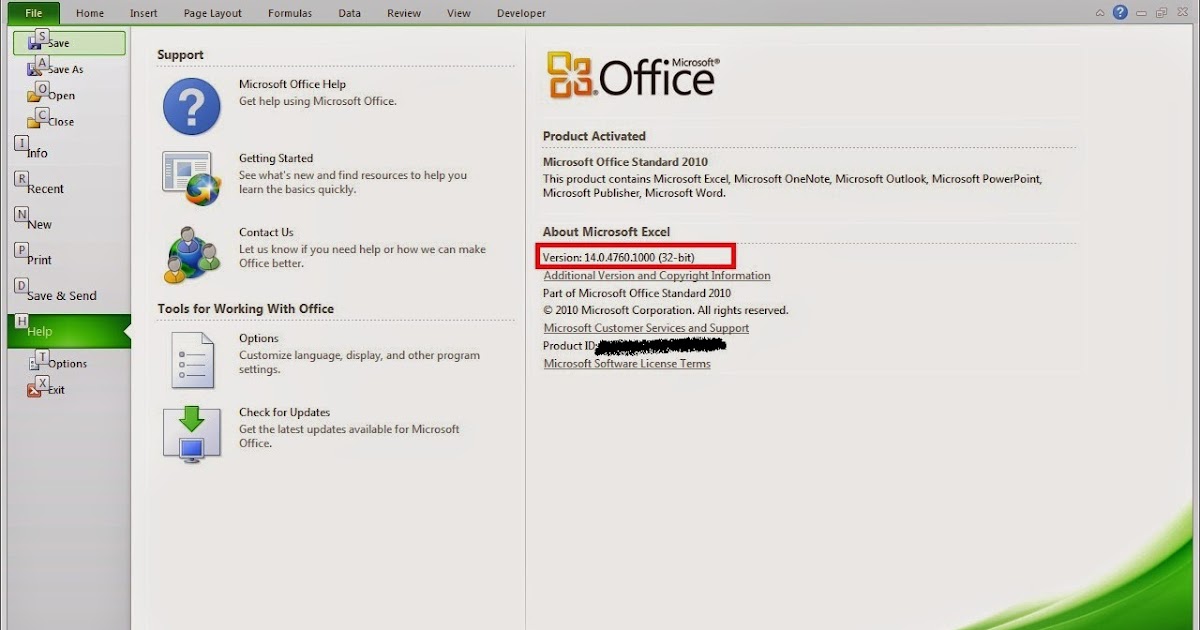Switch to the Insert ribbon tab
The image size is (1200, 630).
143,13
